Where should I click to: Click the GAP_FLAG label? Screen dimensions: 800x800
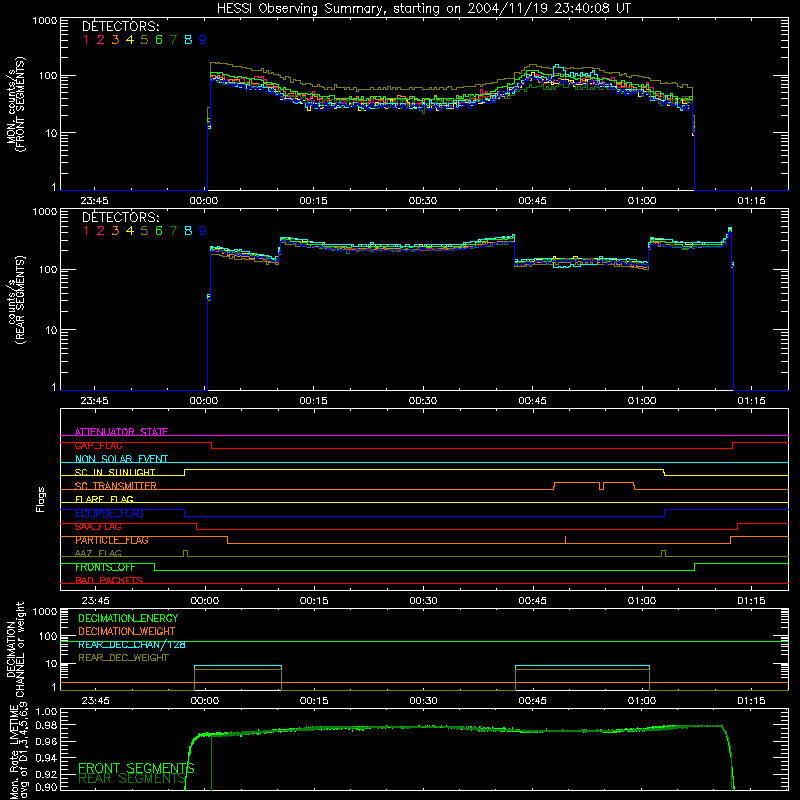98,445
